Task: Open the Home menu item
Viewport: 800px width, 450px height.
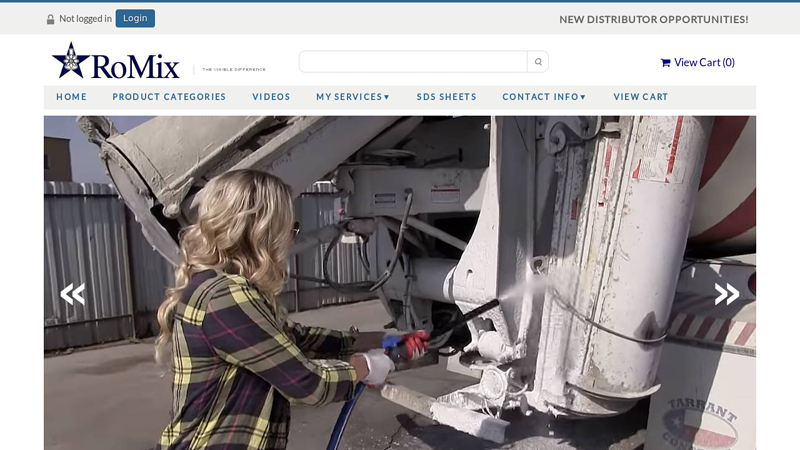Action: coord(71,97)
